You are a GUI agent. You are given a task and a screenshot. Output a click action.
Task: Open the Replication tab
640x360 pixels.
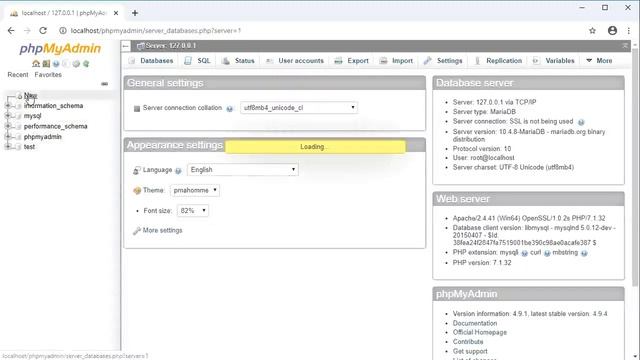click(x=498, y=60)
